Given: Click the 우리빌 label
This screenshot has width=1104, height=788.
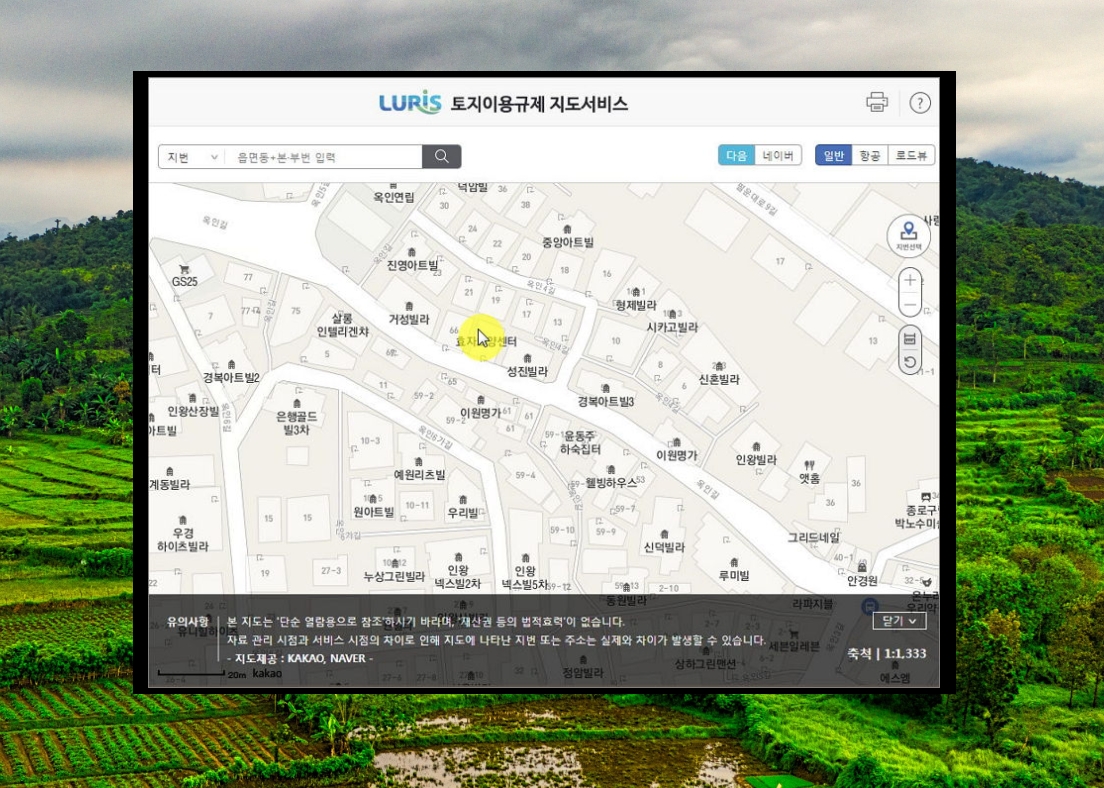Looking at the screenshot, I should pos(463,513).
